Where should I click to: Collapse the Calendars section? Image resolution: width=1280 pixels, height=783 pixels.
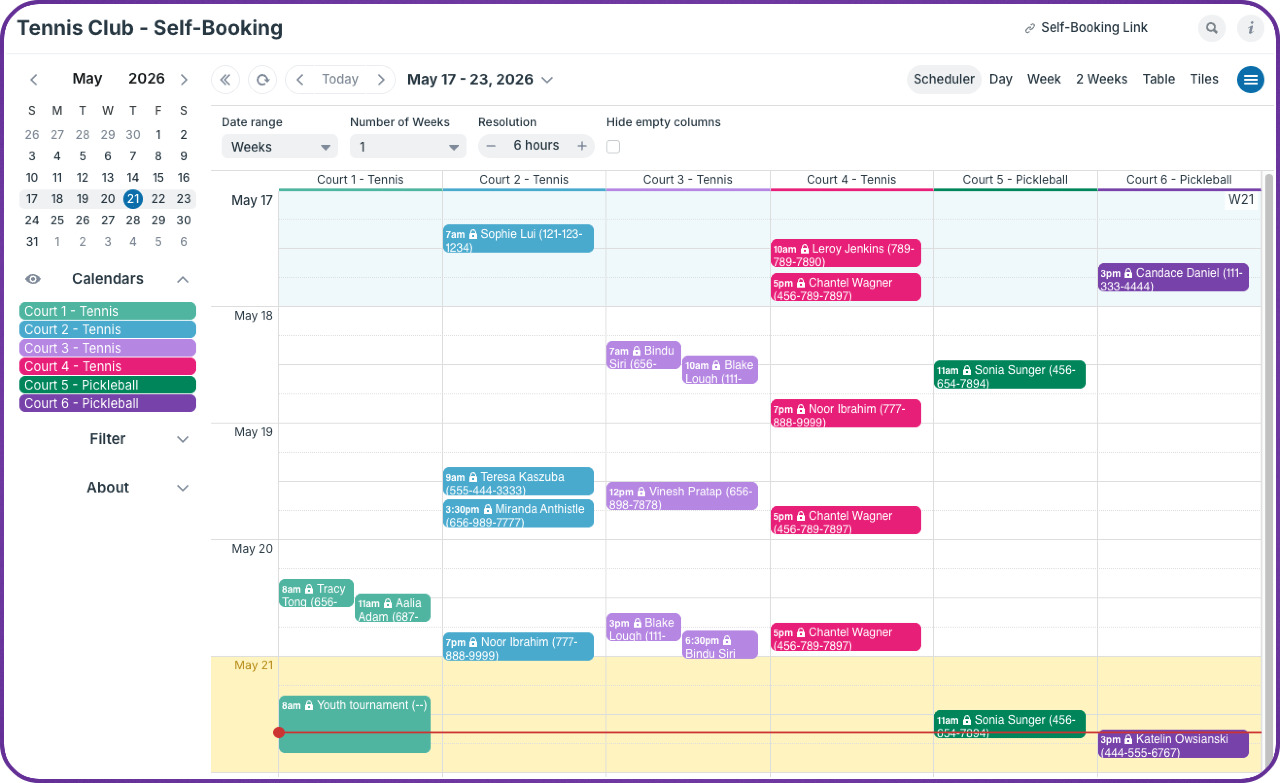click(x=183, y=279)
